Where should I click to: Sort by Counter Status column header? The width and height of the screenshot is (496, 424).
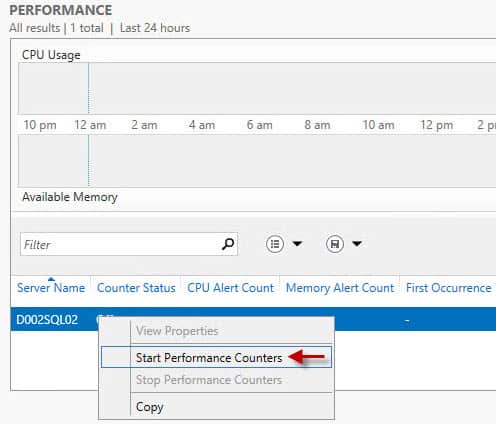point(136,288)
